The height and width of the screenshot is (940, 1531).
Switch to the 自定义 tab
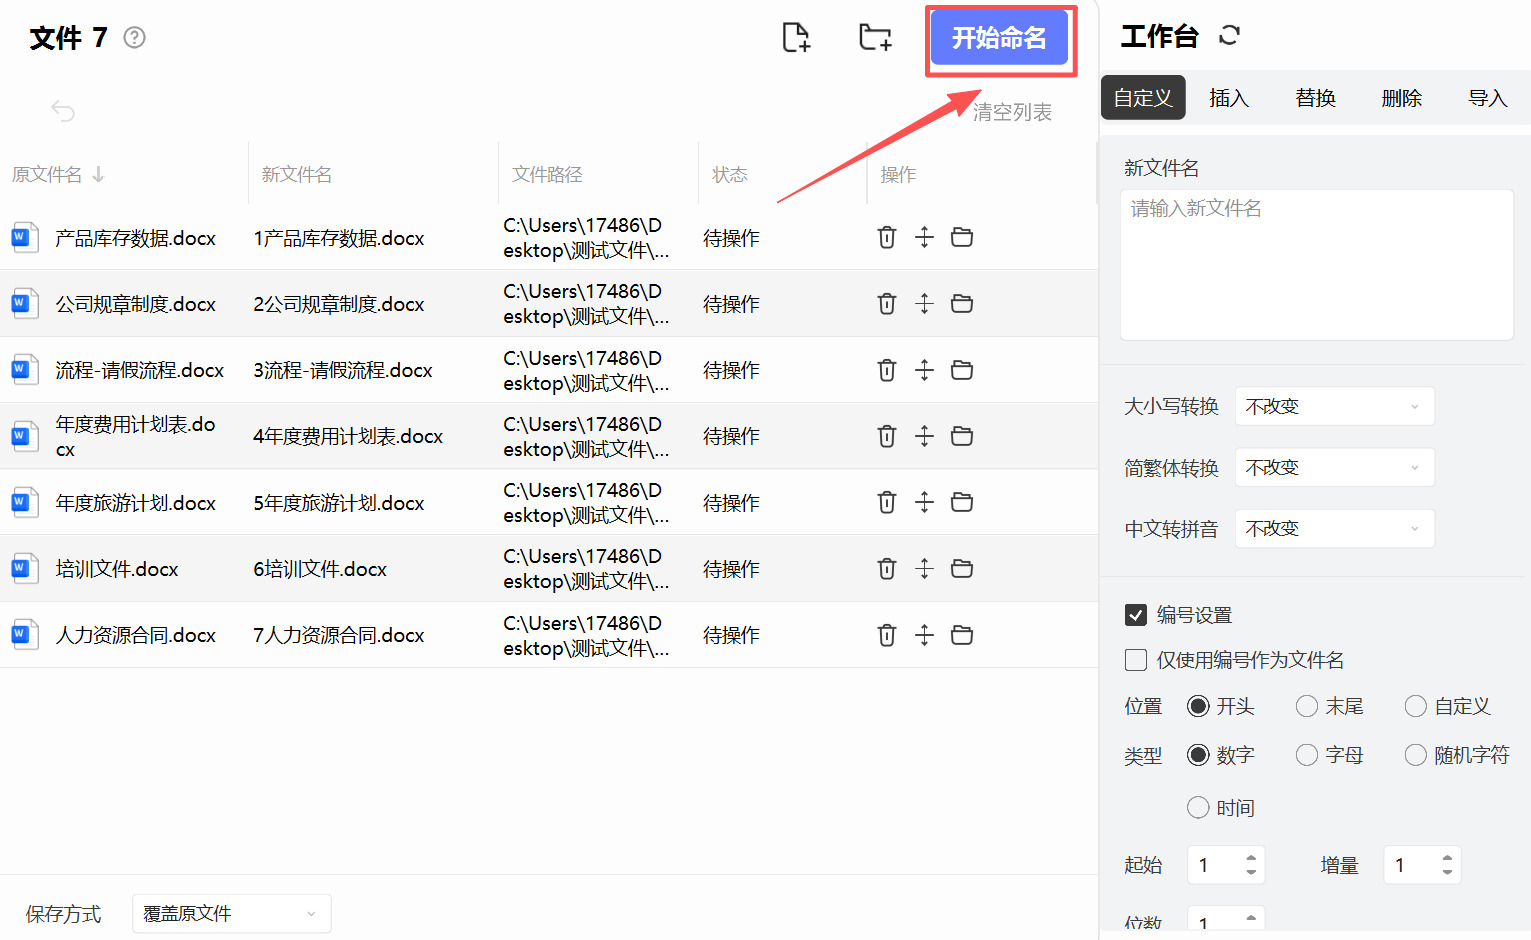click(x=1143, y=98)
